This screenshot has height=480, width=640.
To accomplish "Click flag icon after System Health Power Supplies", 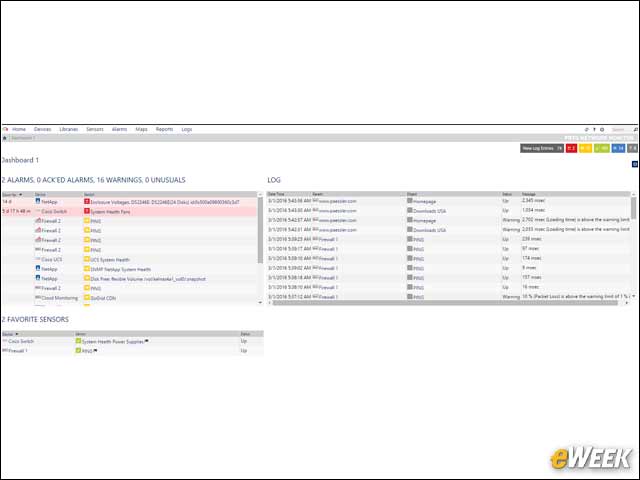I will coord(147,341).
